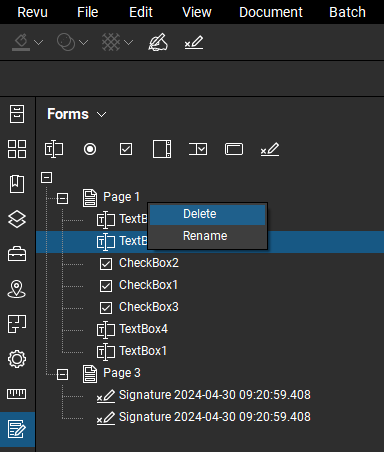
Task: Click the checkbox icon beside CheckBox3
Action: pyautogui.click(x=106, y=308)
